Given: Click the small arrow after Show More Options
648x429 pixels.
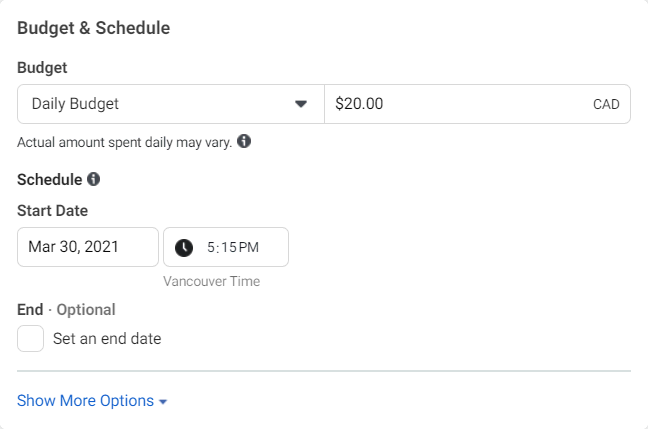Looking at the screenshot, I should pos(163,401).
